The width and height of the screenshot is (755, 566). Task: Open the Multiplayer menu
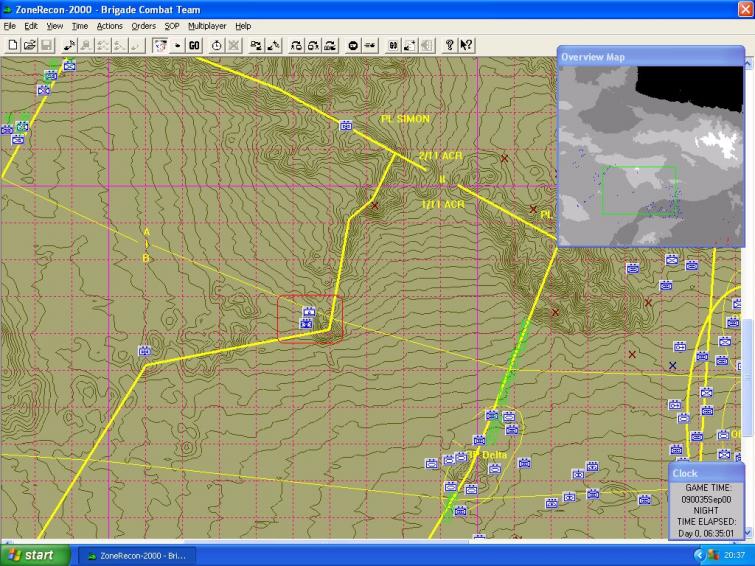(x=207, y=25)
